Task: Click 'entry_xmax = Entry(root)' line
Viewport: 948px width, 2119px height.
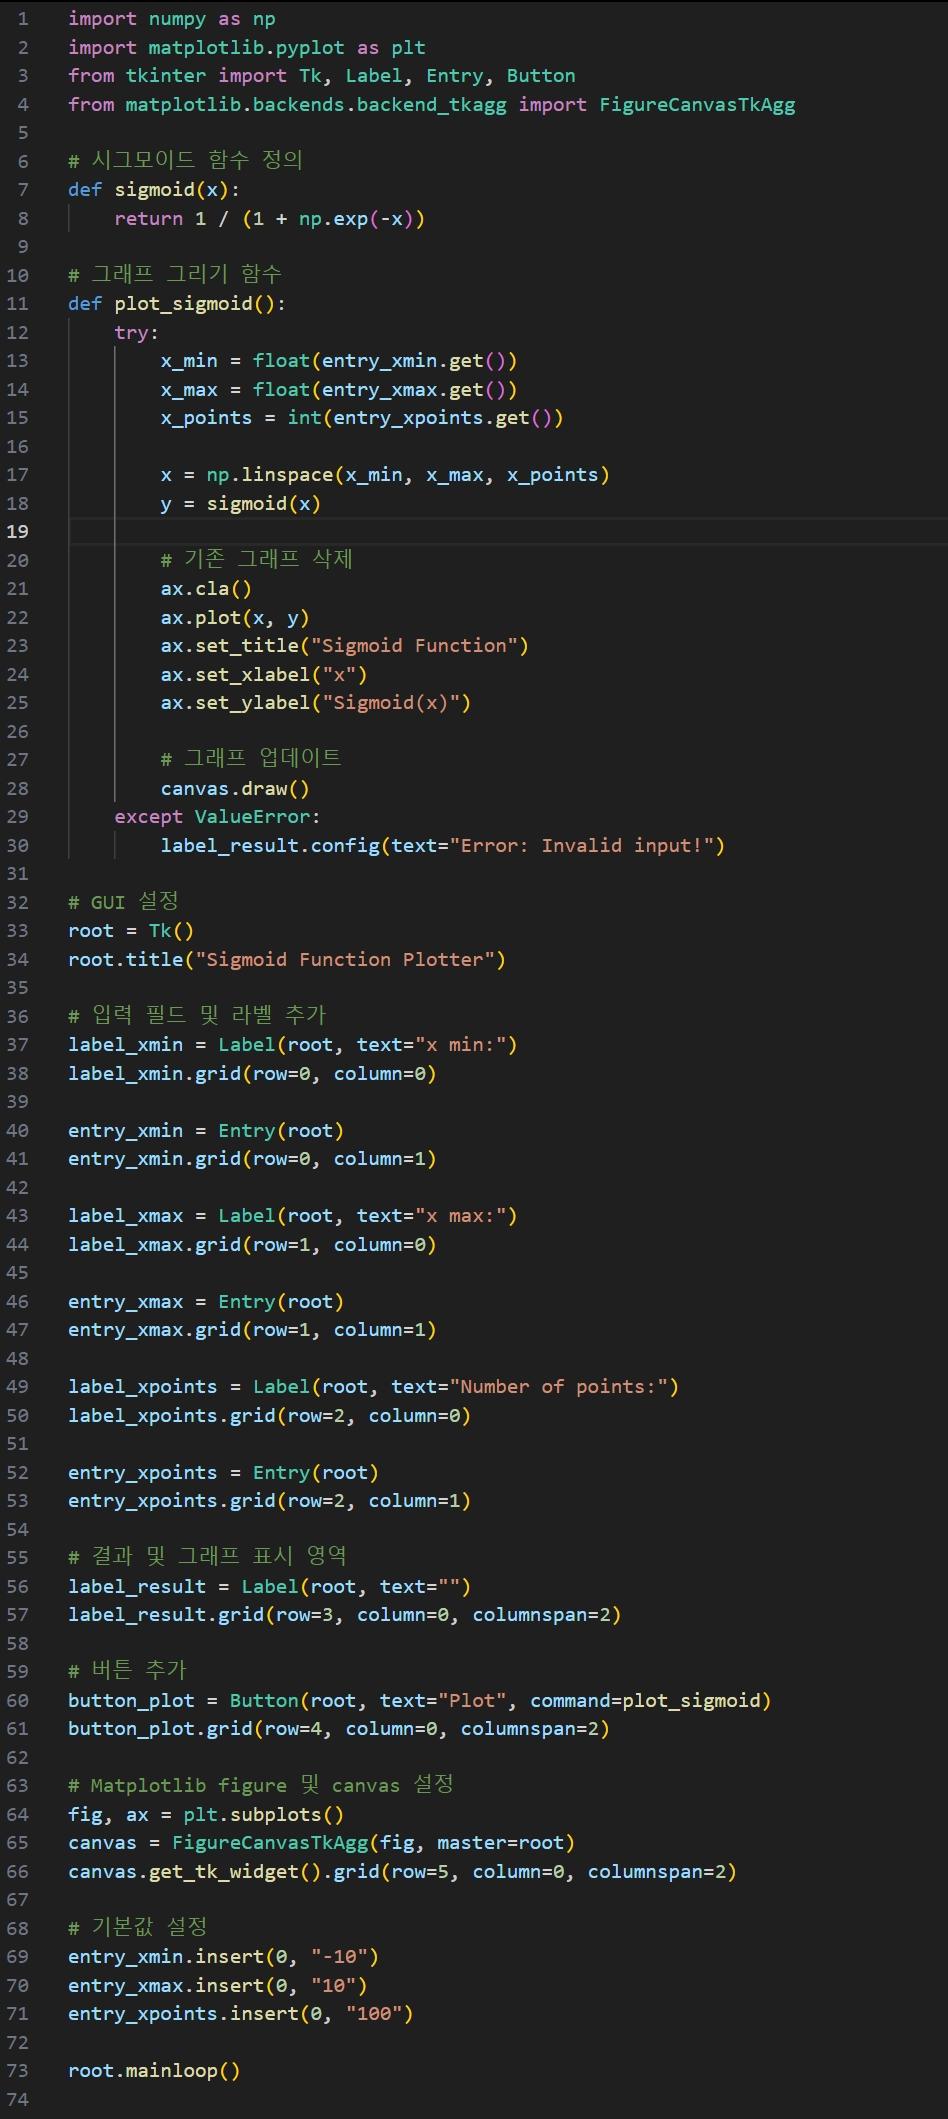Action: pyautogui.click(x=206, y=1301)
